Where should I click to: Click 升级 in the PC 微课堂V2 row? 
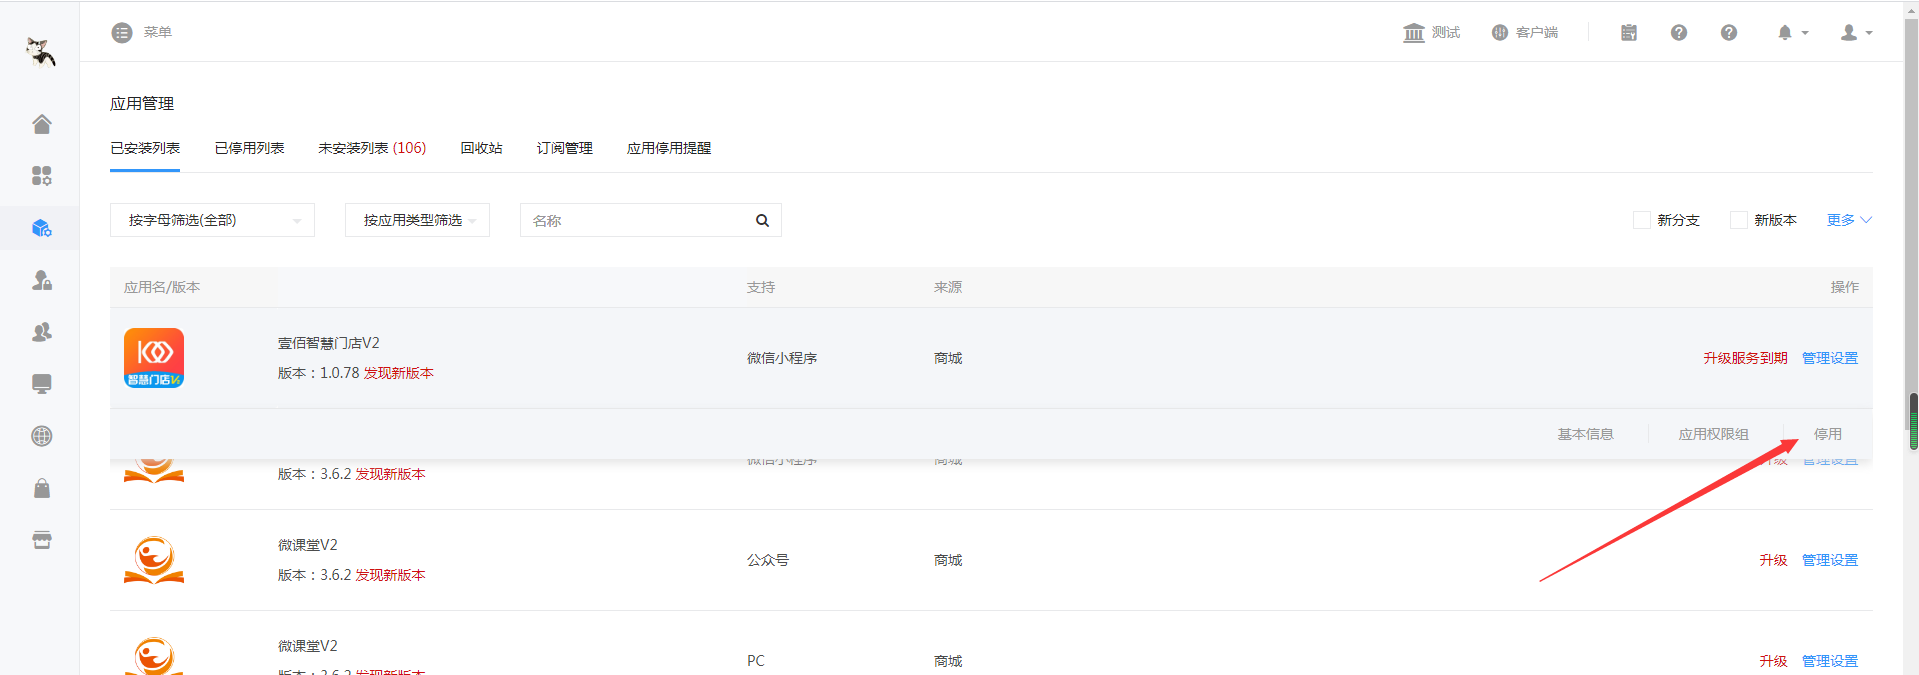(x=1773, y=661)
